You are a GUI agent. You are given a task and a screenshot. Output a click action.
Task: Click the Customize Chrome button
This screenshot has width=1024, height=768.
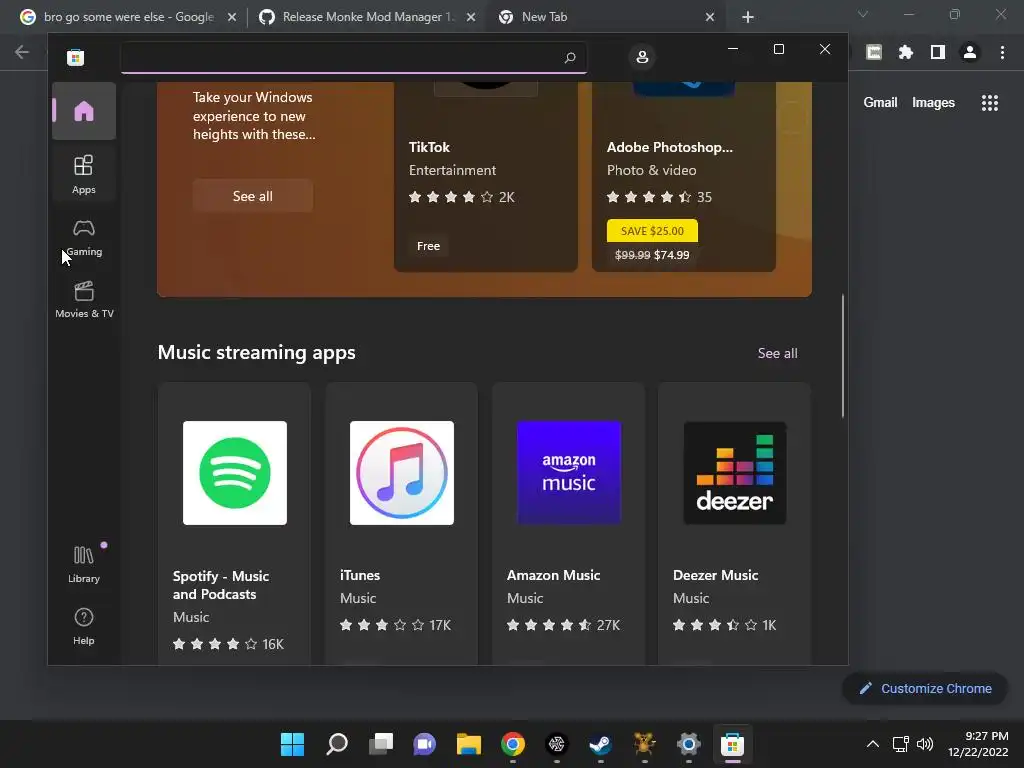[x=925, y=688]
